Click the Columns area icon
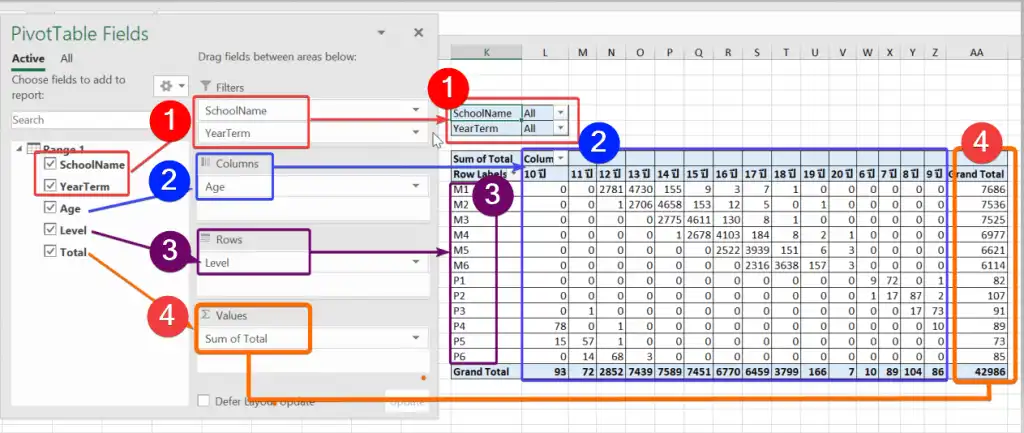 (206, 163)
